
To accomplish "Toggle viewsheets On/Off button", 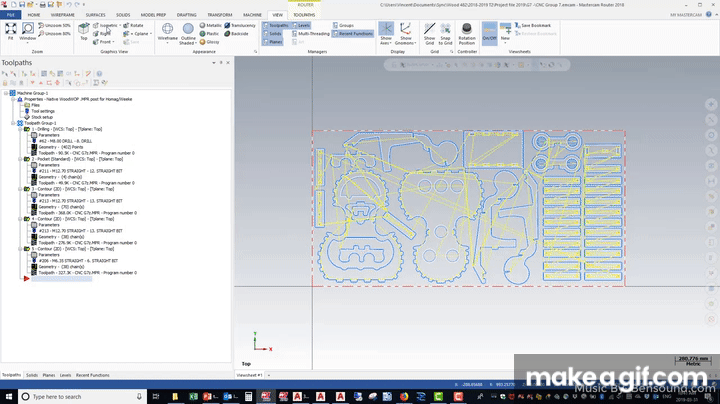I will coord(490,31).
